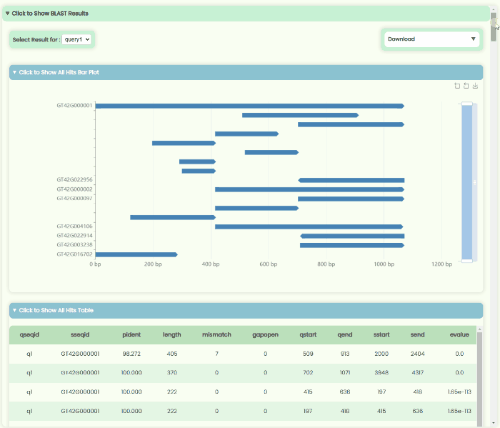
Task: Click the hits table scrollbar down arrow
Action: click(x=480, y=423)
